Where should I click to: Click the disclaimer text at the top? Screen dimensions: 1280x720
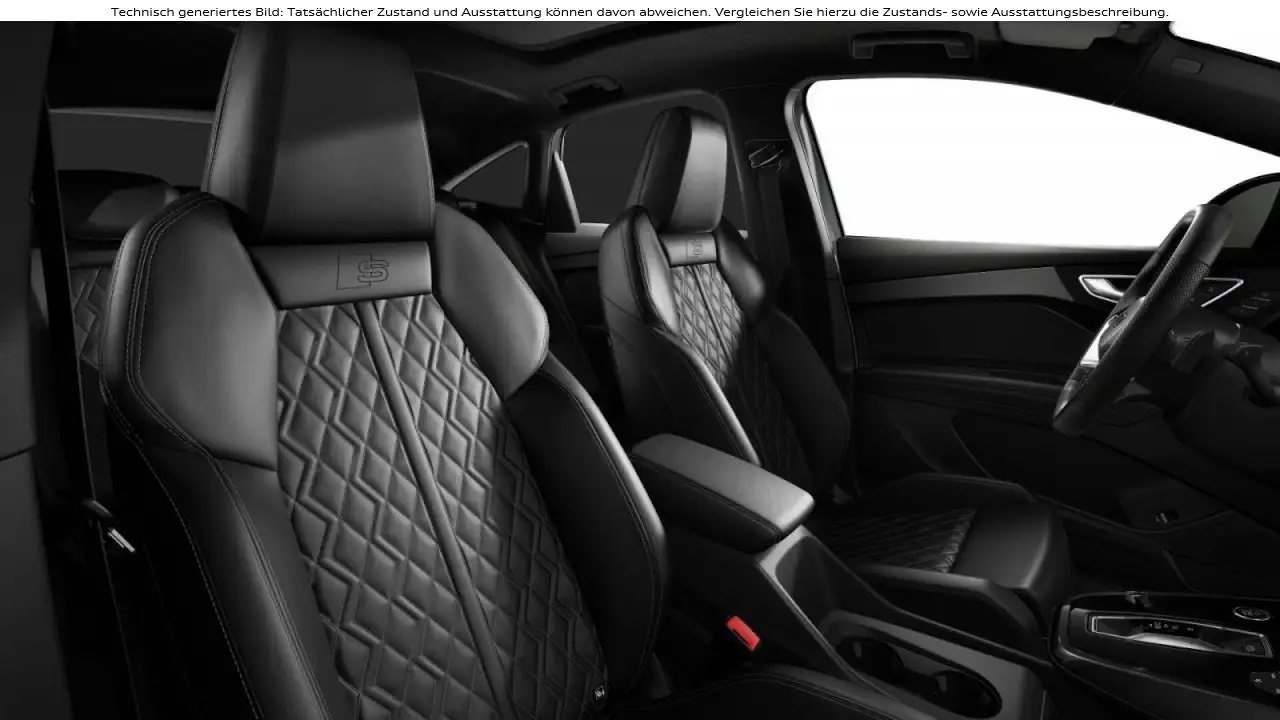click(639, 12)
